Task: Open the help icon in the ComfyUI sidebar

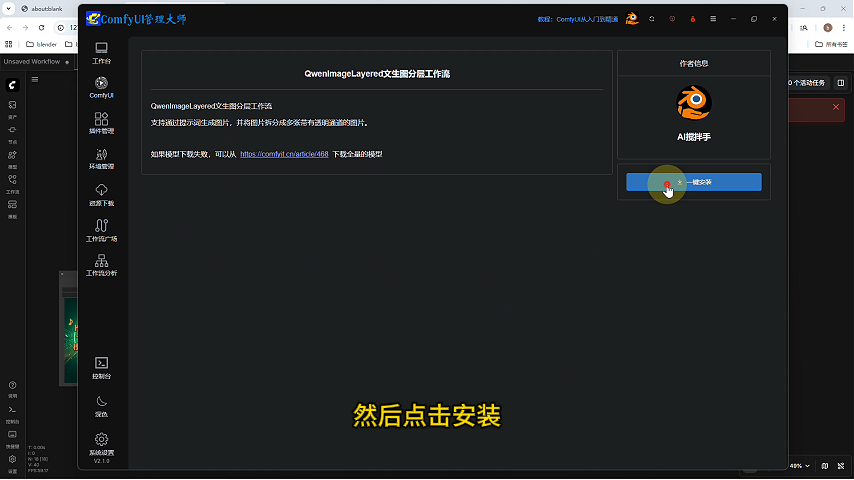Action: coord(13,388)
